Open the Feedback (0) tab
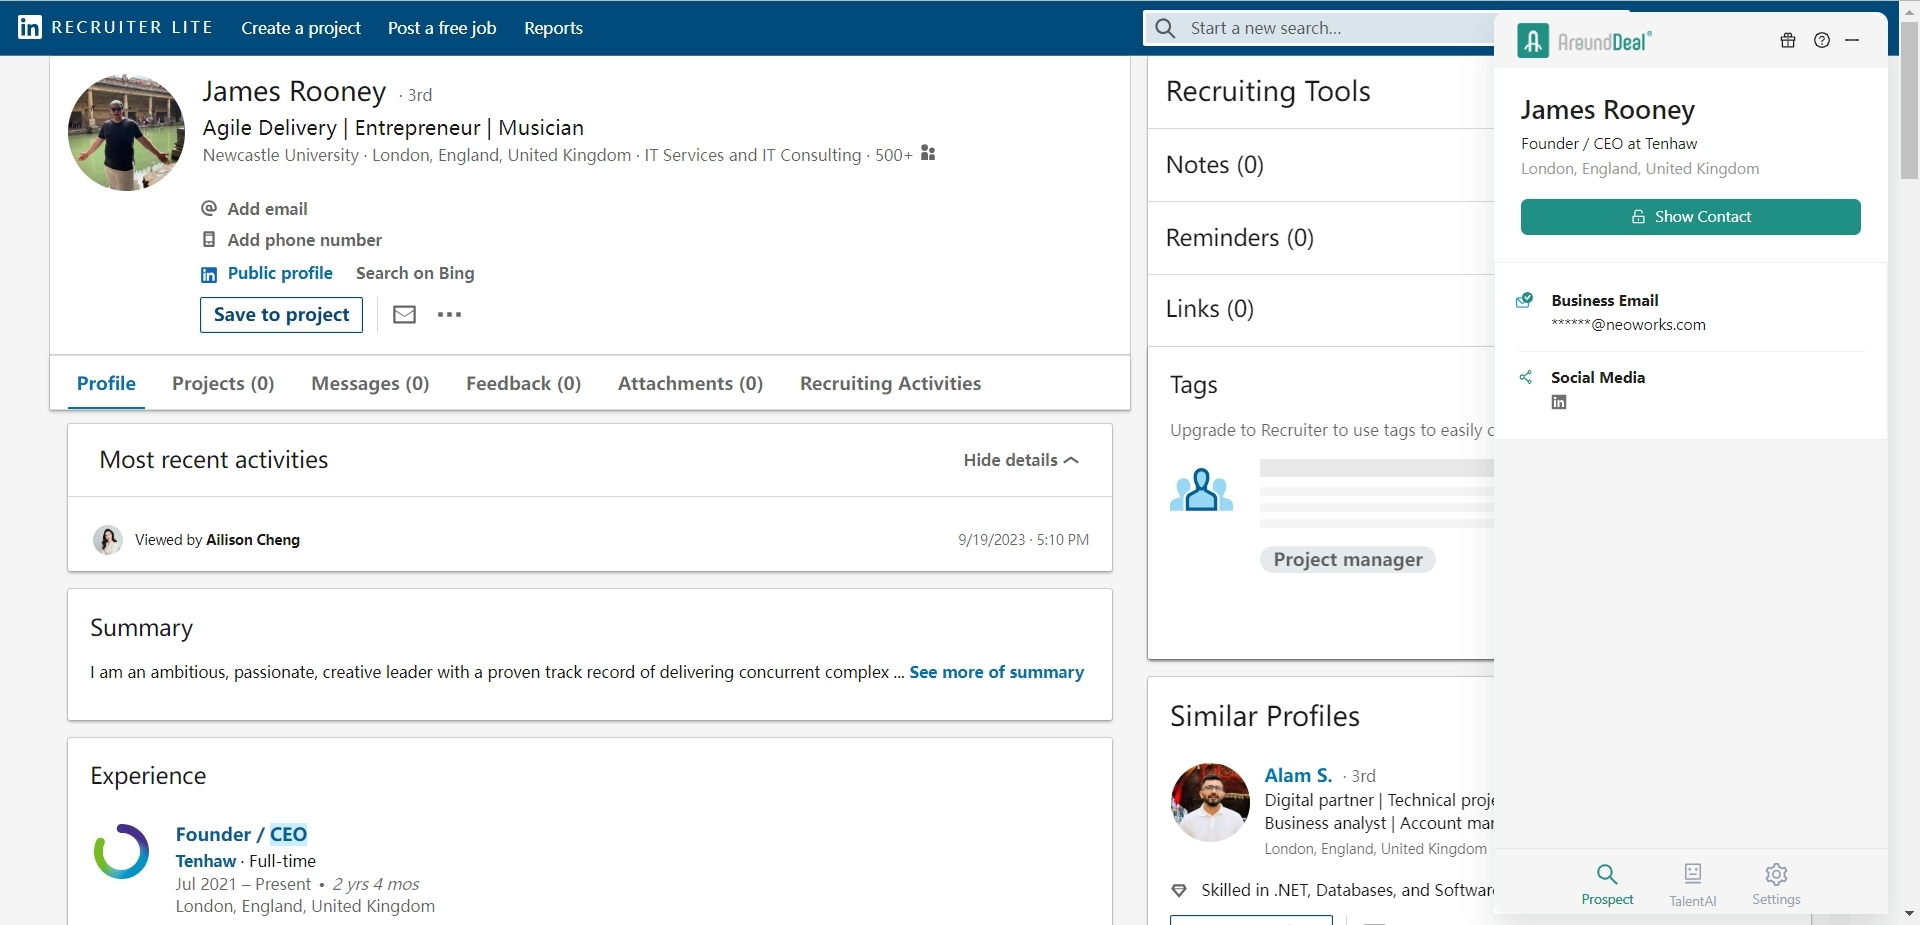The height and width of the screenshot is (925, 1920). (523, 383)
